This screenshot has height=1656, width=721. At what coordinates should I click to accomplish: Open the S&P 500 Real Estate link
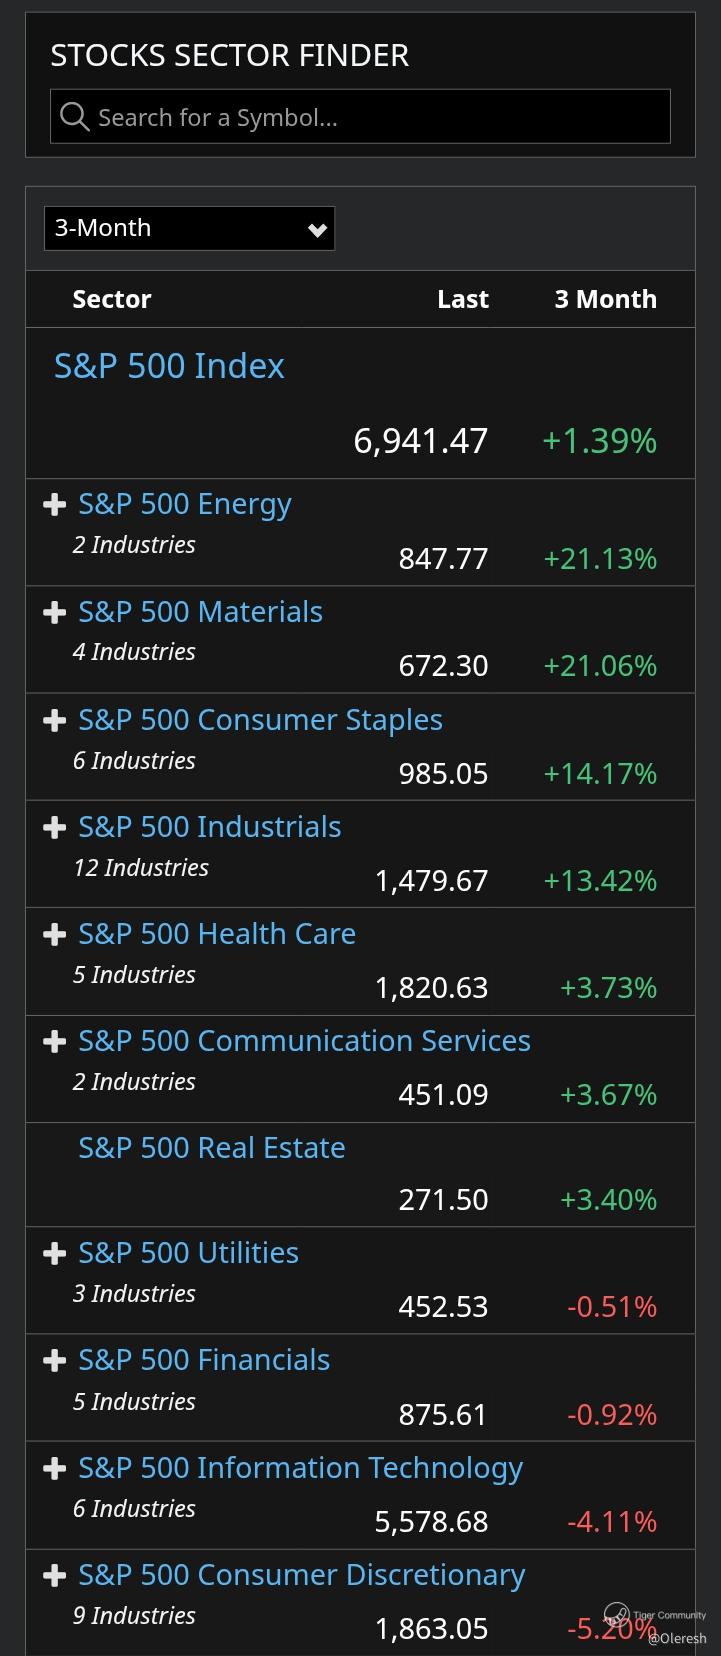[x=212, y=1148]
